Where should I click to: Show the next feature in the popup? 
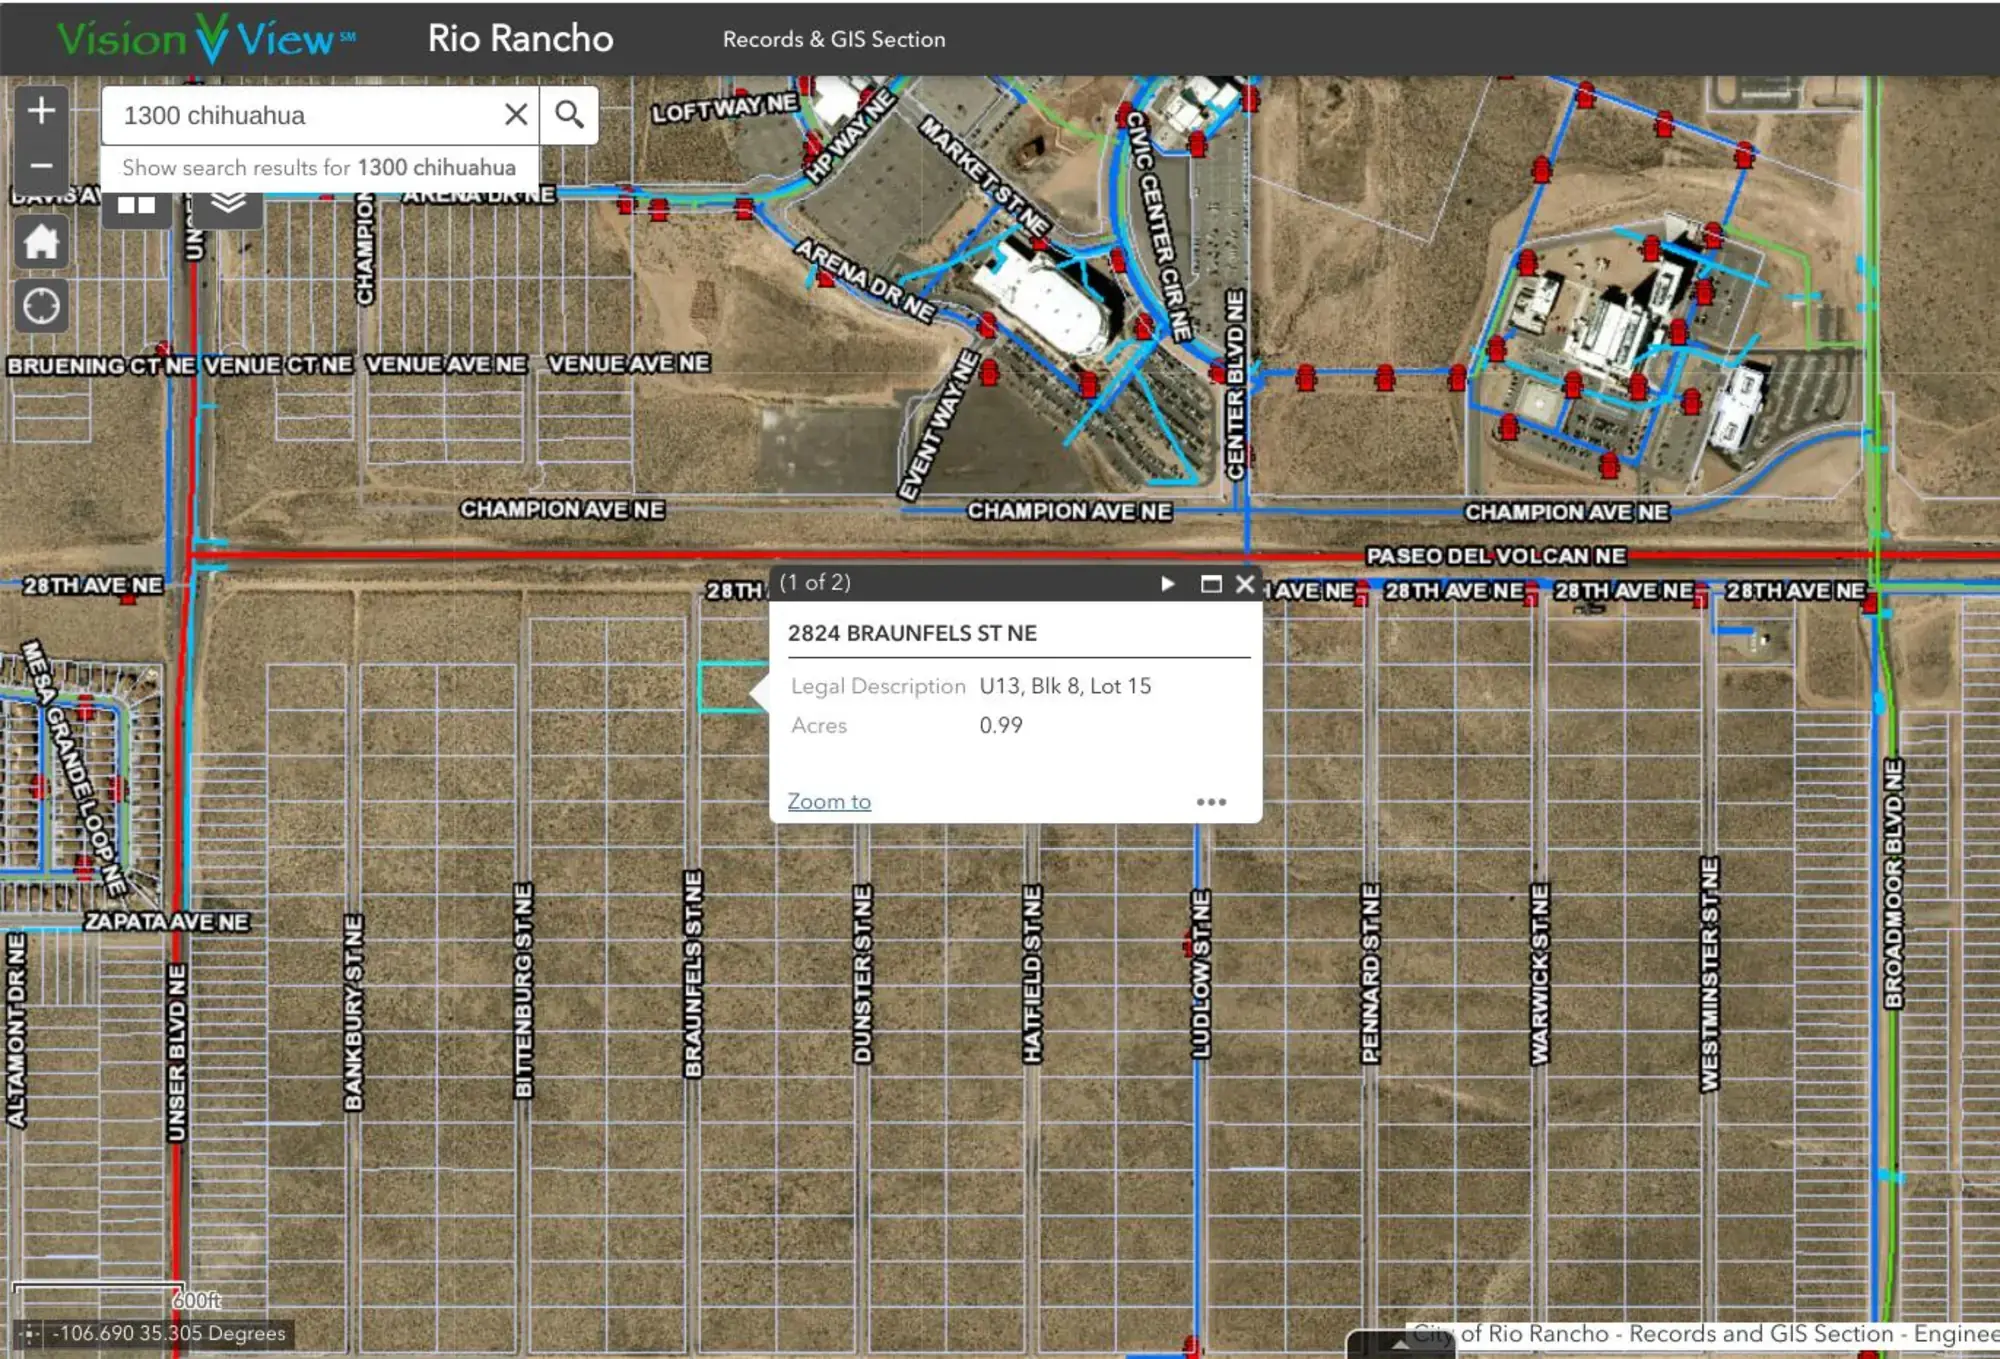pyautogui.click(x=1167, y=583)
